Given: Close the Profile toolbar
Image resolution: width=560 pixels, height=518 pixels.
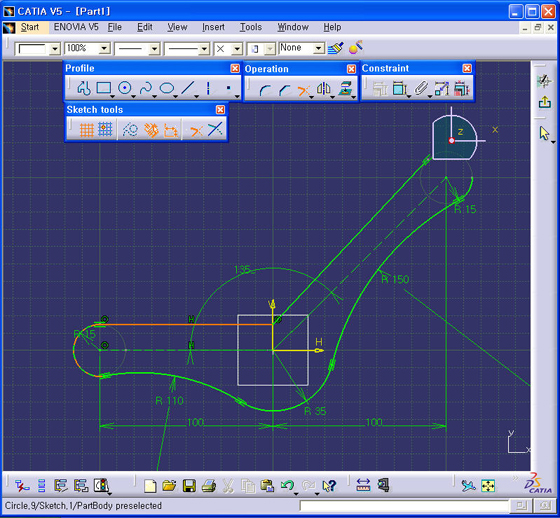Looking at the screenshot, I should coord(235,68).
